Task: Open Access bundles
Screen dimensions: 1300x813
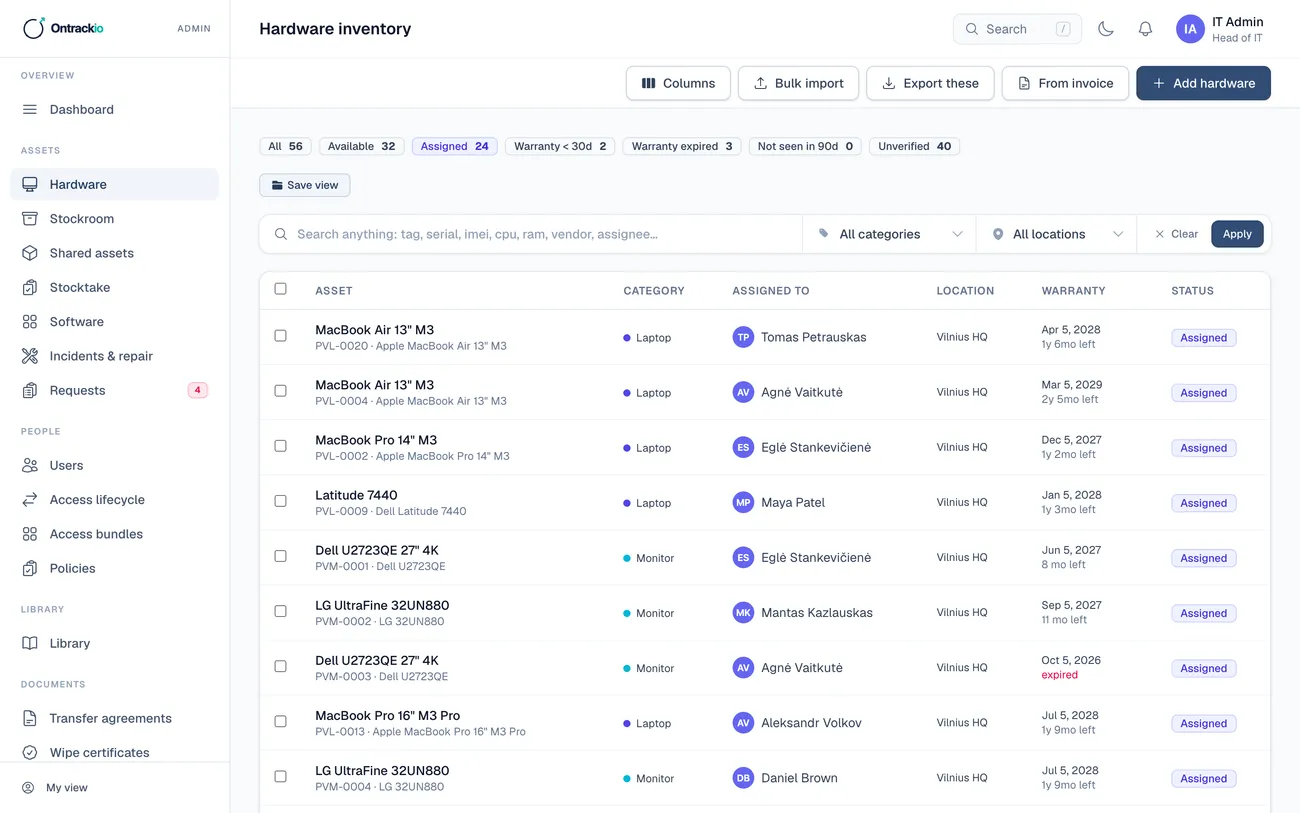Action: coord(114,534)
